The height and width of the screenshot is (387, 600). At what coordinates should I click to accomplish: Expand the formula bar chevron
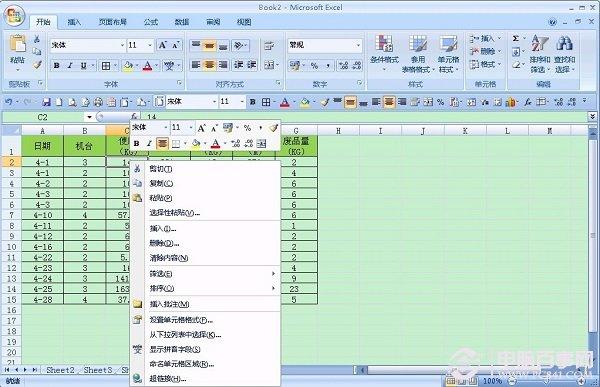coord(592,116)
